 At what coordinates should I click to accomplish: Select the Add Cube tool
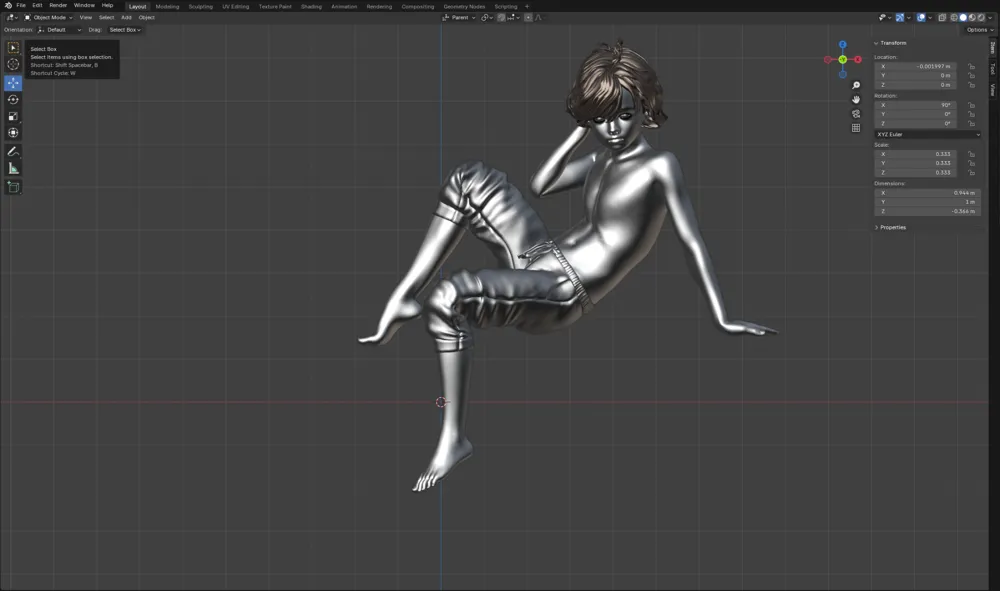coord(13,187)
